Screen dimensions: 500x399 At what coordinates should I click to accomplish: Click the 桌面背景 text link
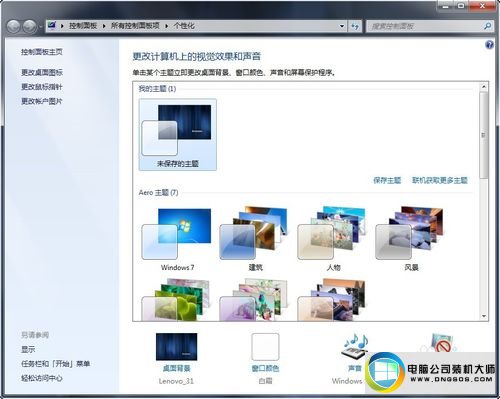pos(176,368)
